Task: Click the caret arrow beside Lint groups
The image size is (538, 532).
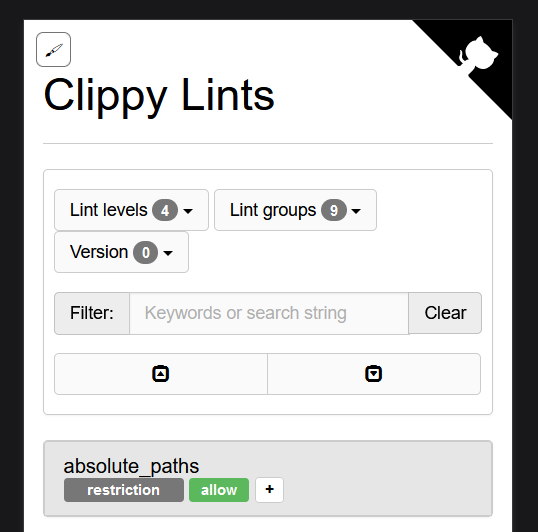Action: [x=356, y=211]
